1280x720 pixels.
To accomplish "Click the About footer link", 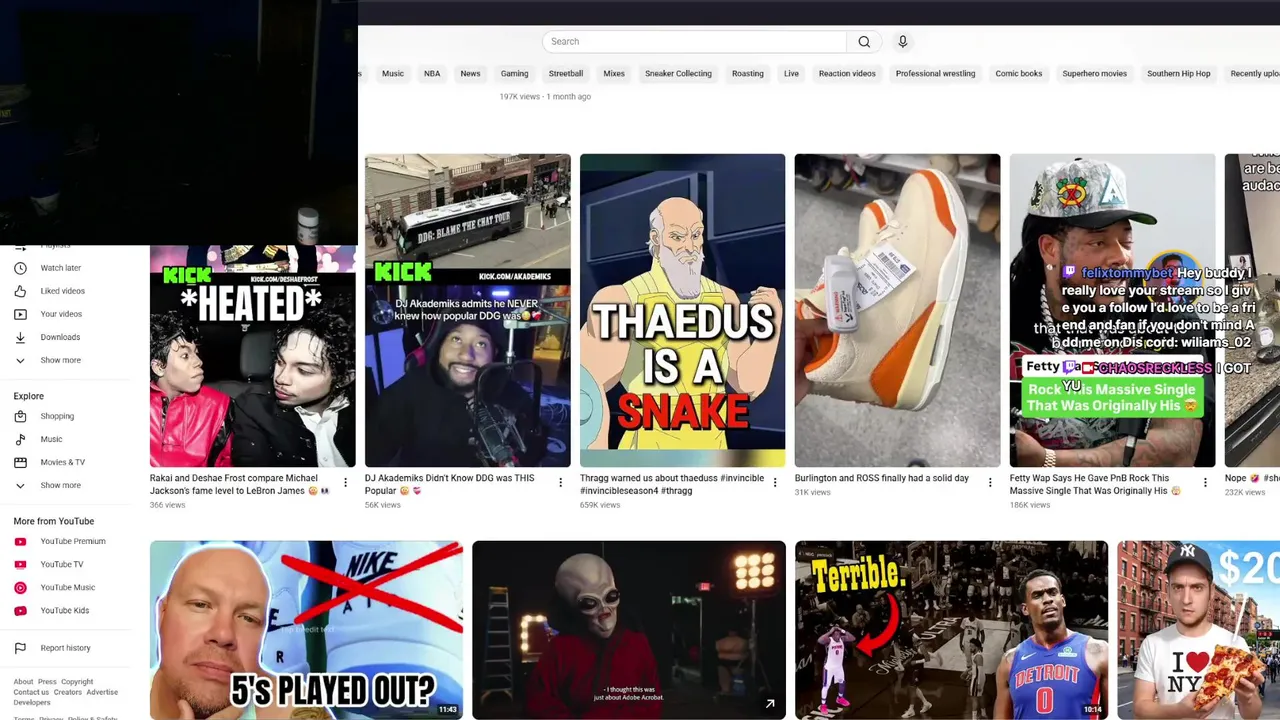I will click(23, 682).
